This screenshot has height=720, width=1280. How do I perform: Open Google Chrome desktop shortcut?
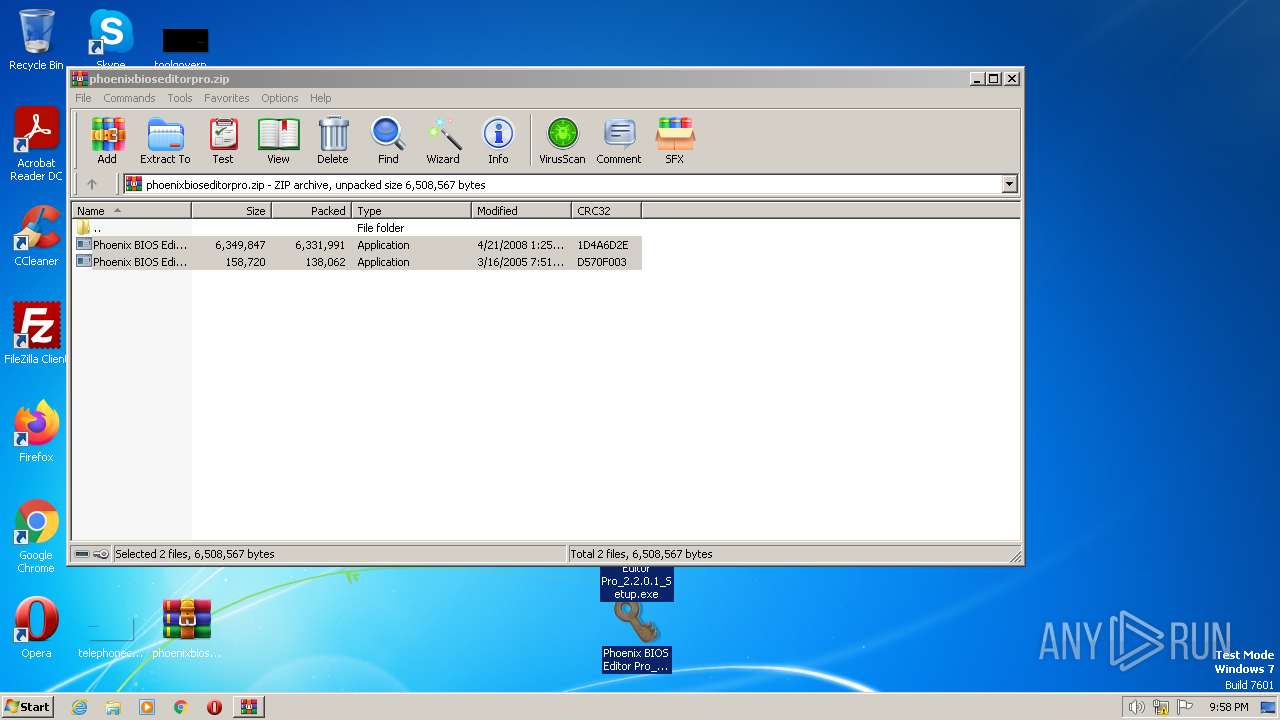(36, 536)
